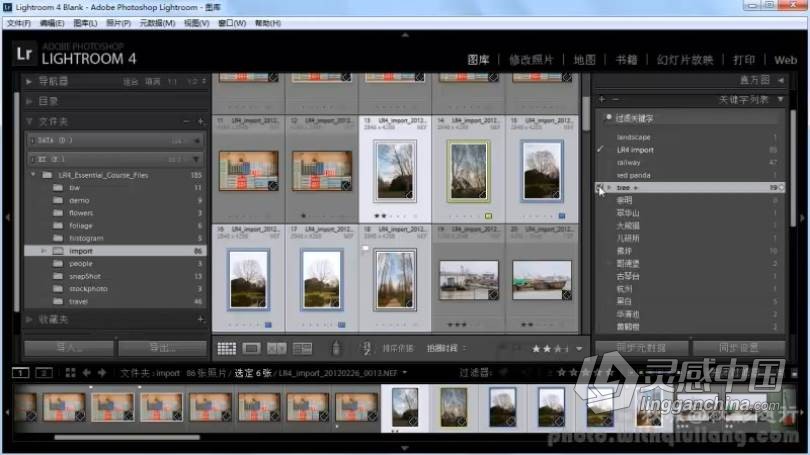
Task: Jump to grid view from filmstrip bar
Action: [70, 372]
